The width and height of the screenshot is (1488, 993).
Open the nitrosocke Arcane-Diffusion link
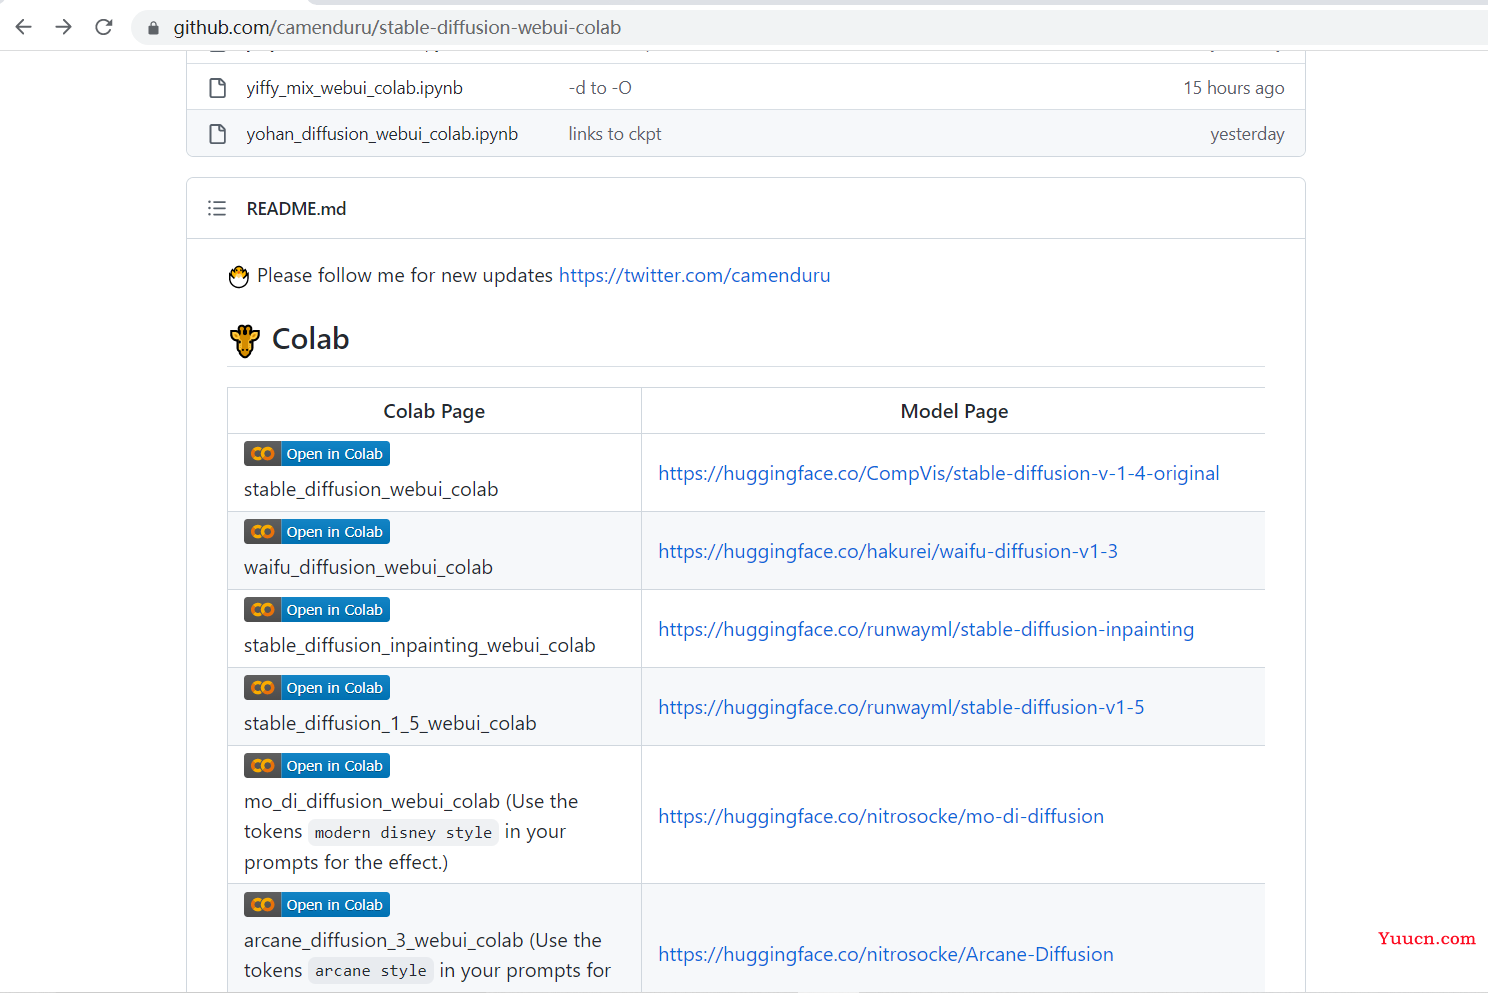[x=886, y=954]
